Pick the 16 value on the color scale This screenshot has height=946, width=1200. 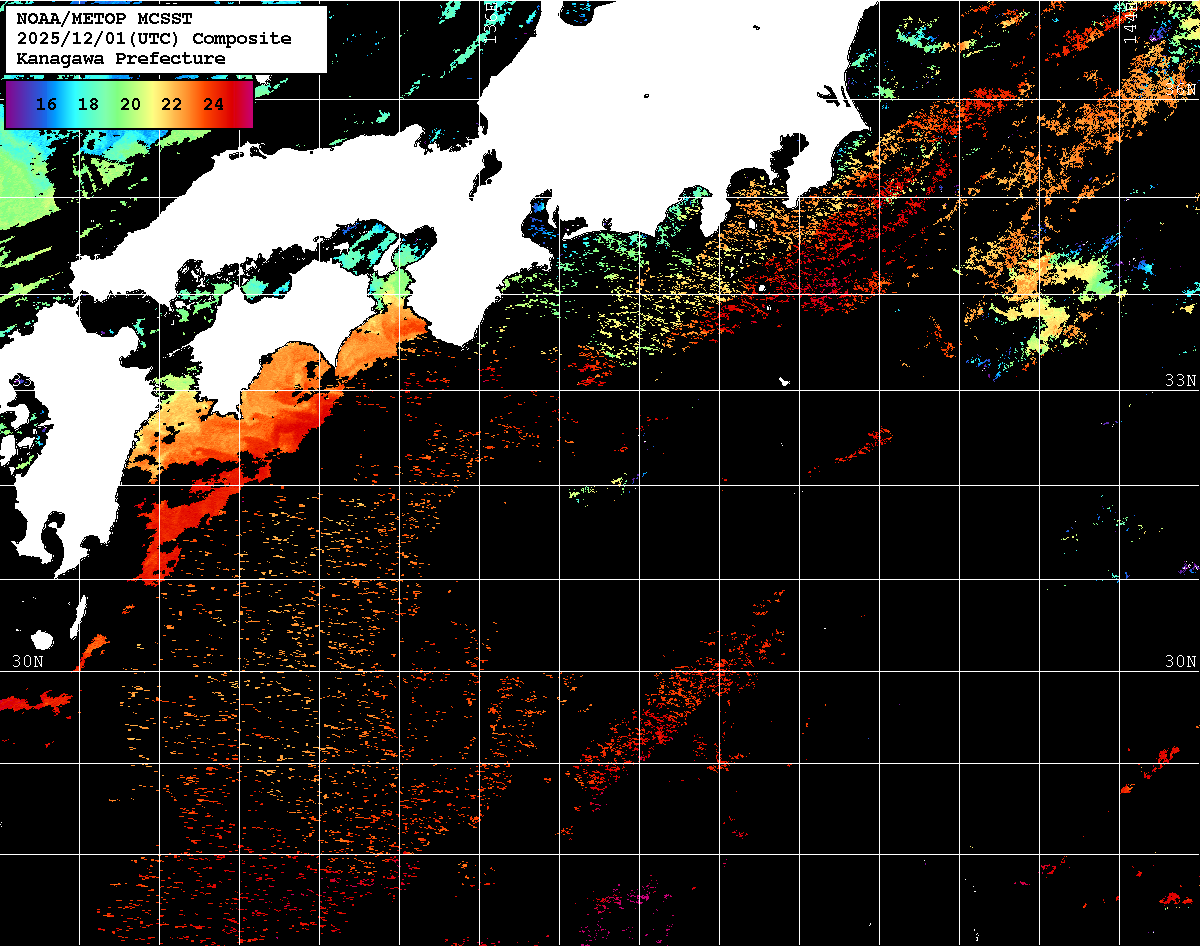(46, 104)
